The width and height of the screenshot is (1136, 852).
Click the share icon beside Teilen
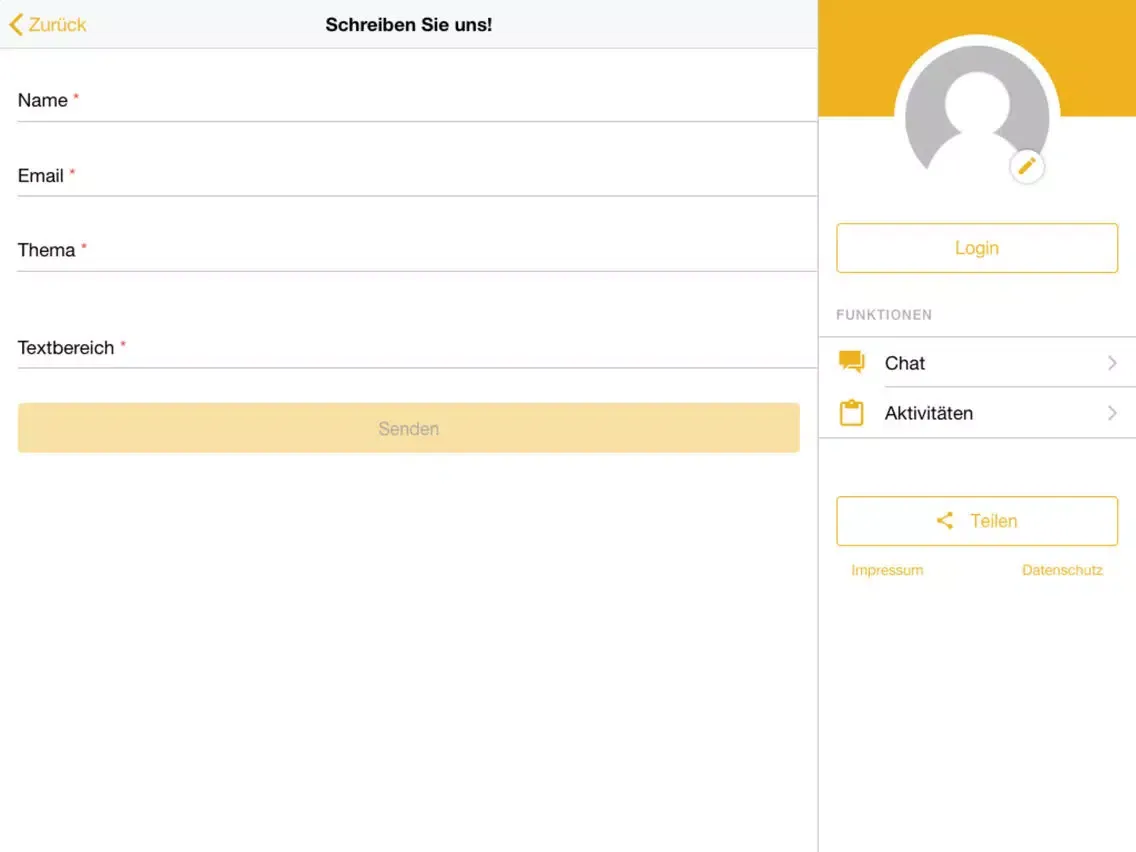(x=944, y=521)
